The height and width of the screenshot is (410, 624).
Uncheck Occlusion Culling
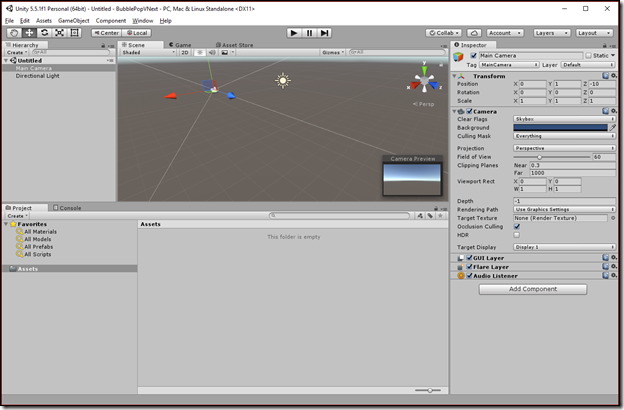pyautogui.click(x=517, y=226)
